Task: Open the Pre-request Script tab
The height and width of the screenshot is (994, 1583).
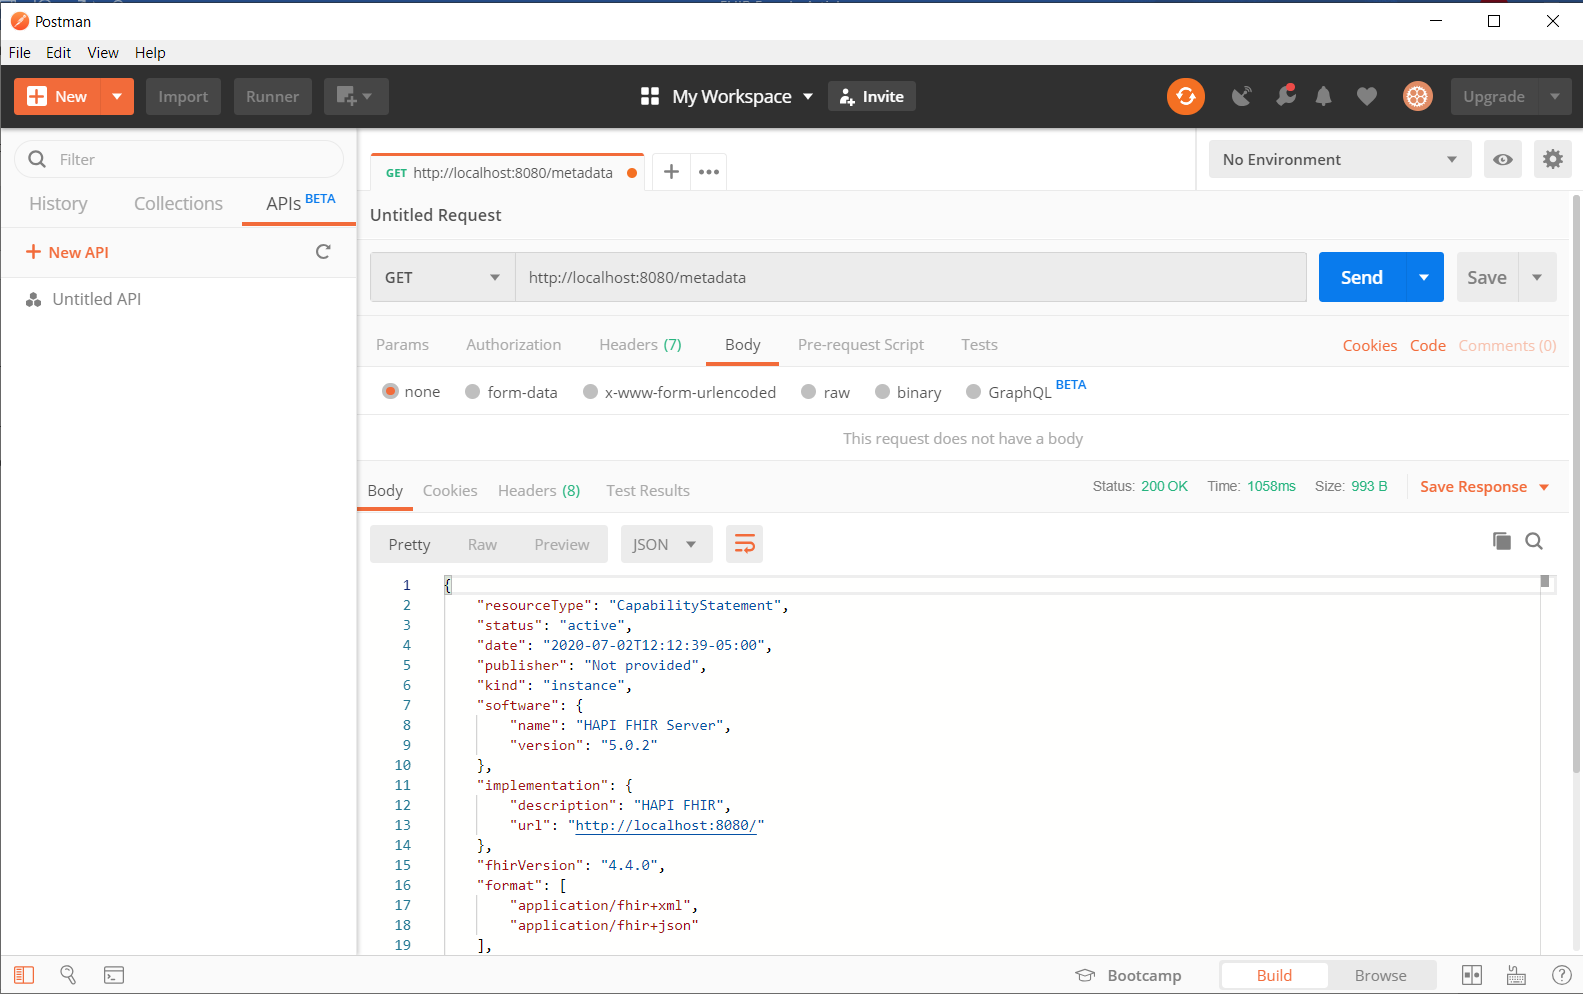Action: (861, 344)
